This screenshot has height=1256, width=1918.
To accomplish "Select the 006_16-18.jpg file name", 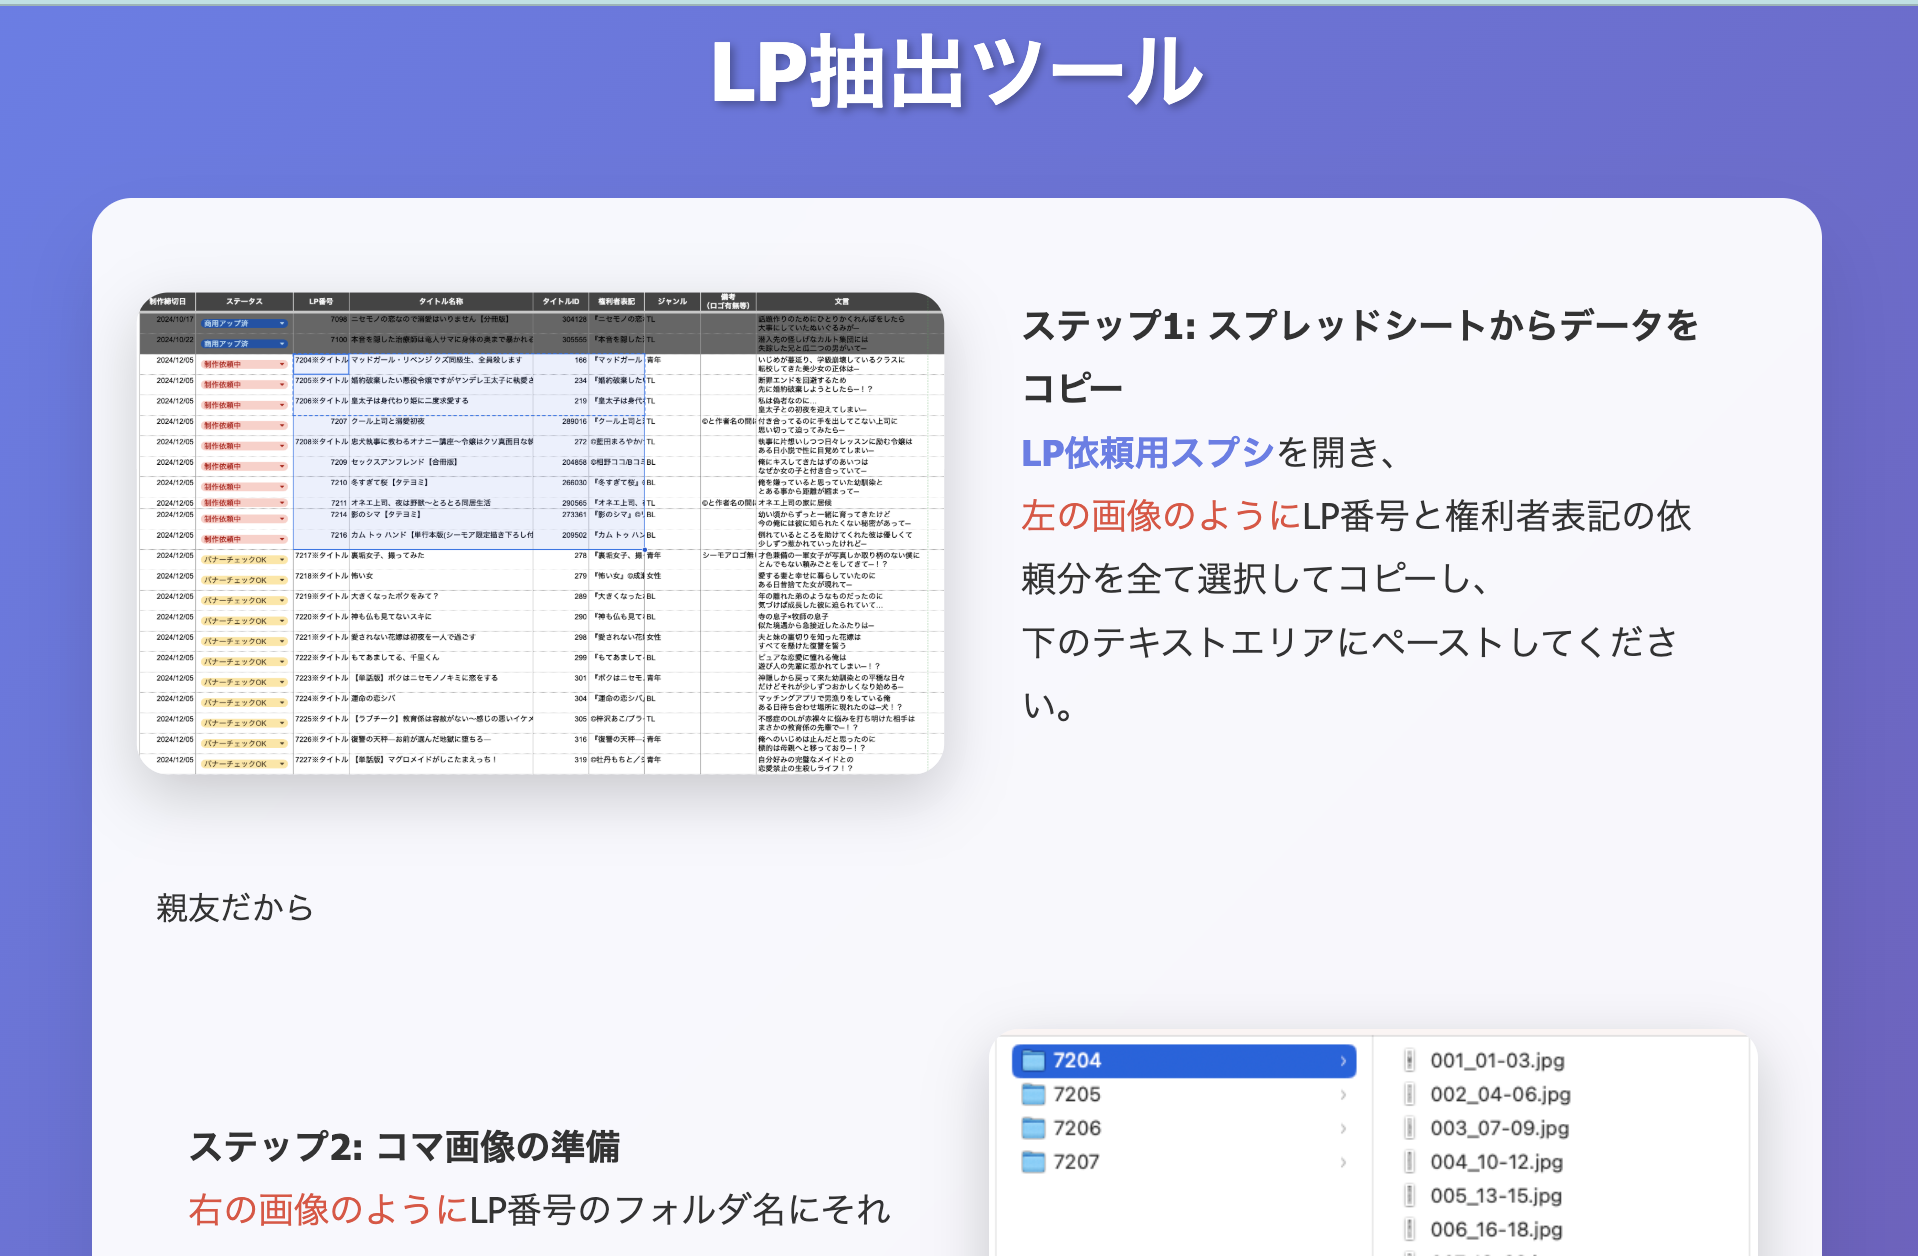I will coord(1495,1230).
